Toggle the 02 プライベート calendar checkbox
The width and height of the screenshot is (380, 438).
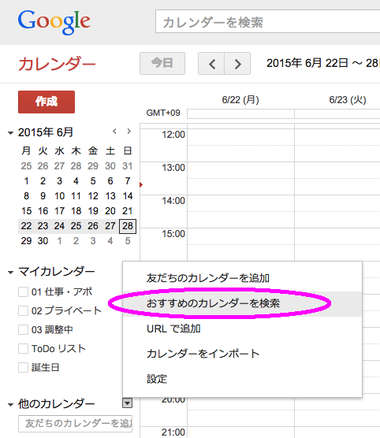click(23, 311)
